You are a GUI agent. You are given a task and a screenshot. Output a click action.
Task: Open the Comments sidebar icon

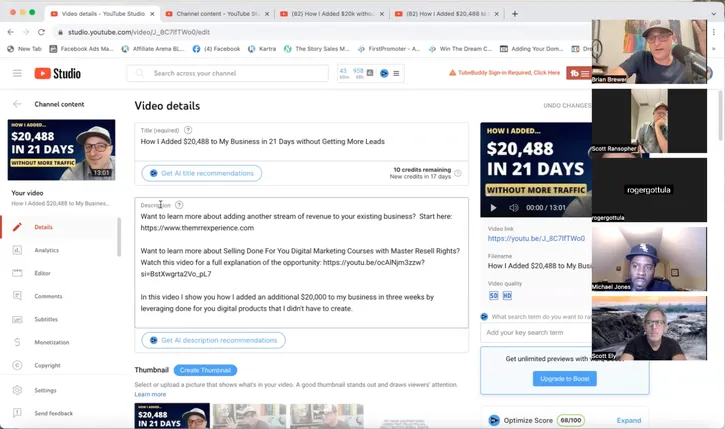(17, 296)
